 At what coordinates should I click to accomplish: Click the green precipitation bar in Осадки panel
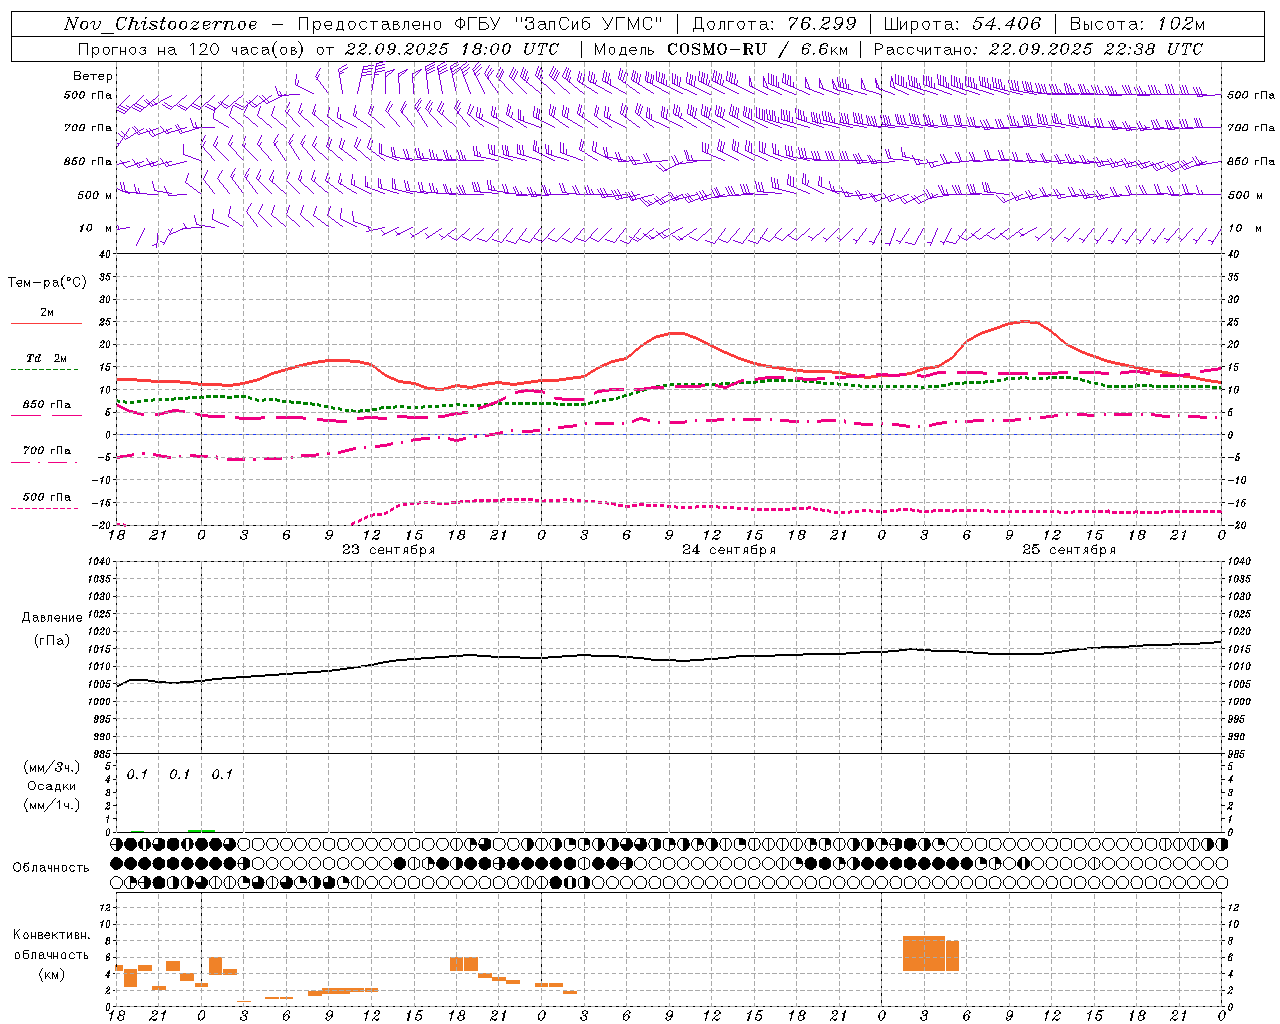201,830
